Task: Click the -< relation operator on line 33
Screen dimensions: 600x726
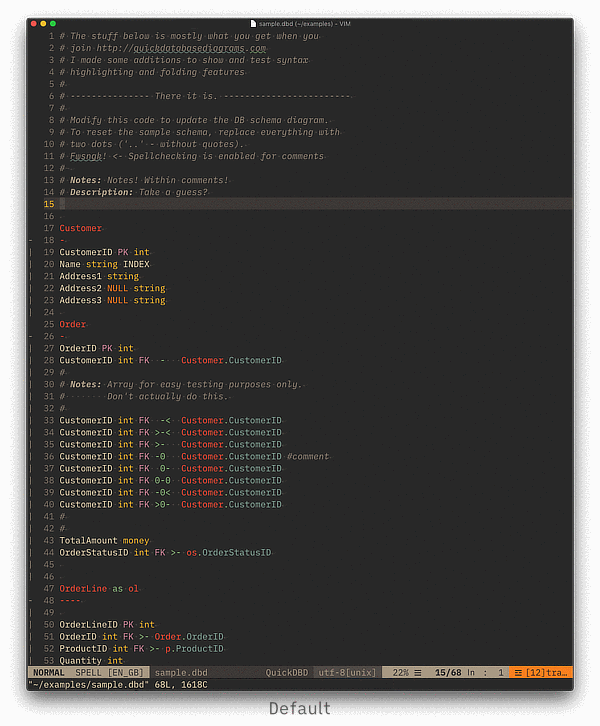Action: [x=165, y=421]
